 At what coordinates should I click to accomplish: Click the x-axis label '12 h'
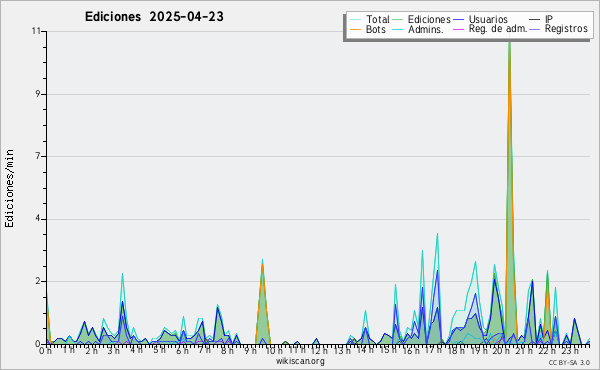pyautogui.click(x=319, y=350)
